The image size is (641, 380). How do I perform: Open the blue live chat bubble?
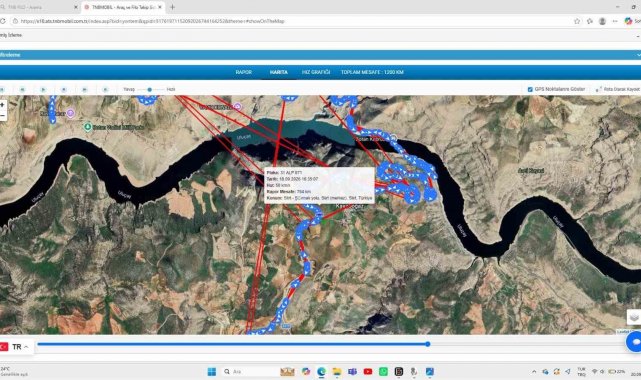coord(634,342)
